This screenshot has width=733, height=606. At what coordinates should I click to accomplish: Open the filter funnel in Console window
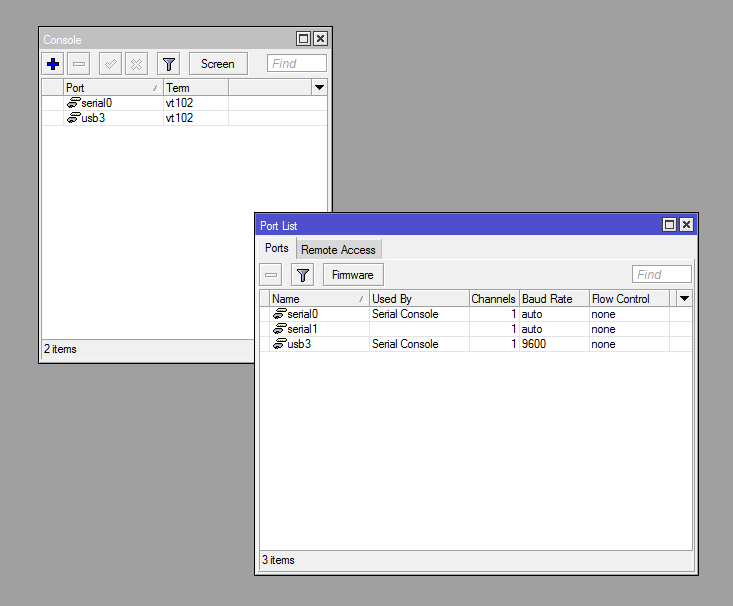pyautogui.click(x=168, y=64)
